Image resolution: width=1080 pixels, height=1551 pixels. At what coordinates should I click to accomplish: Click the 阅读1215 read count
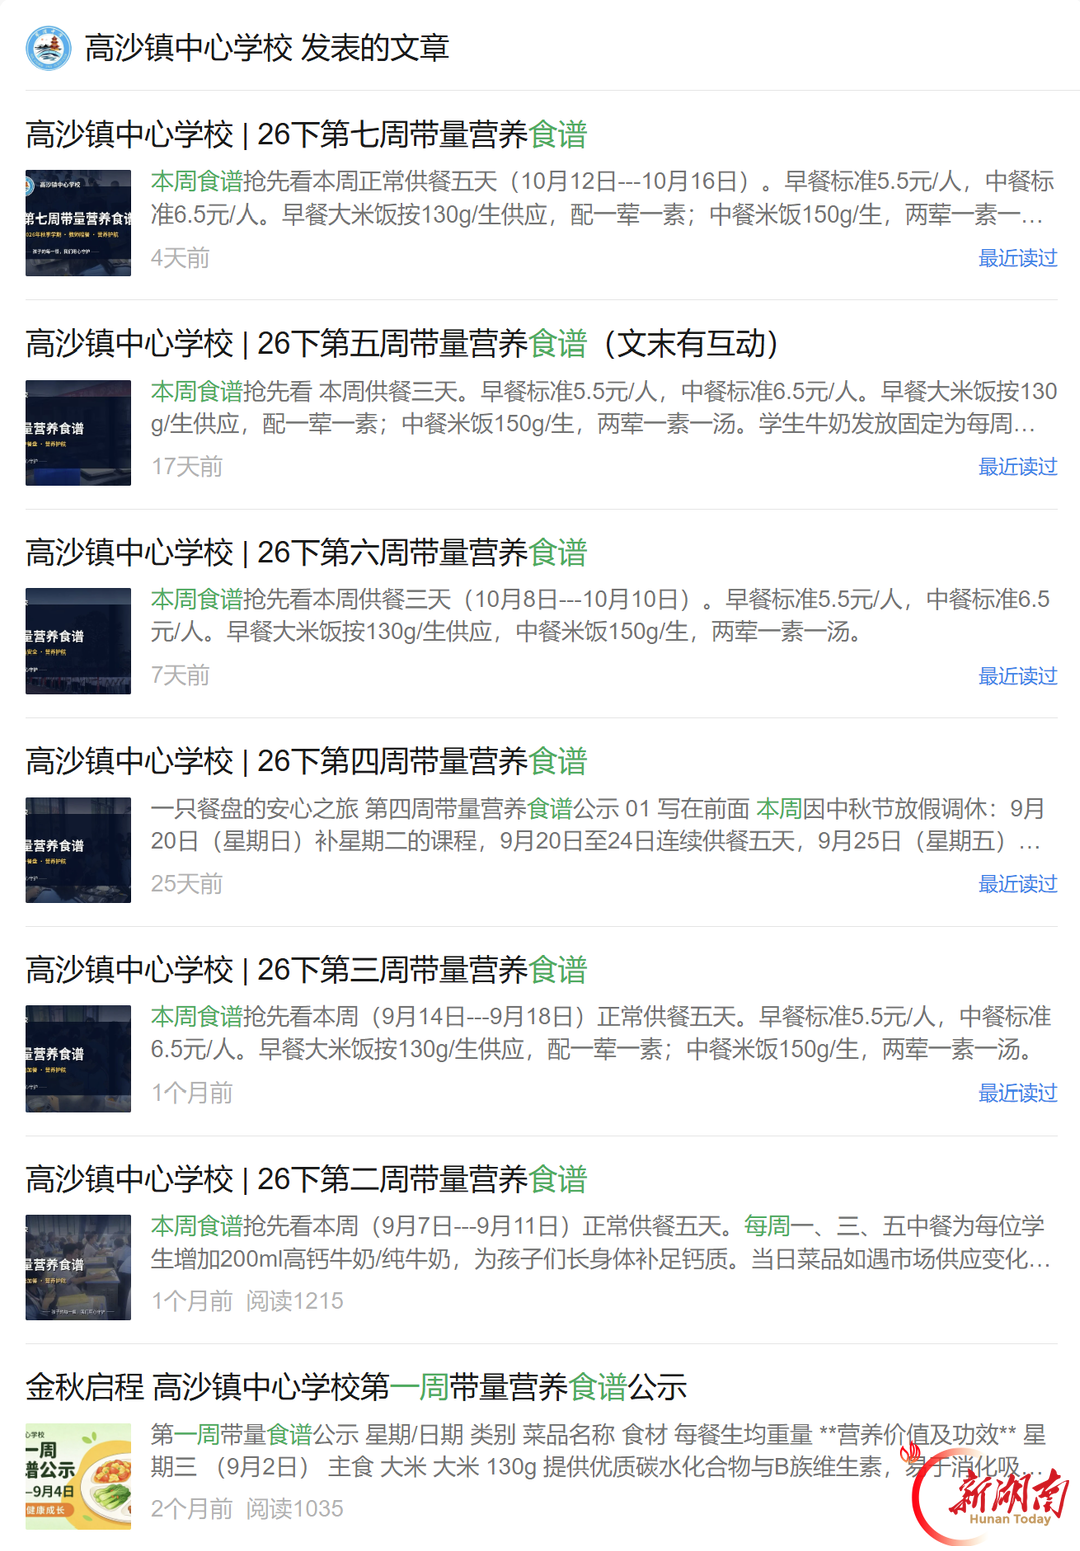click(295, 1301)
